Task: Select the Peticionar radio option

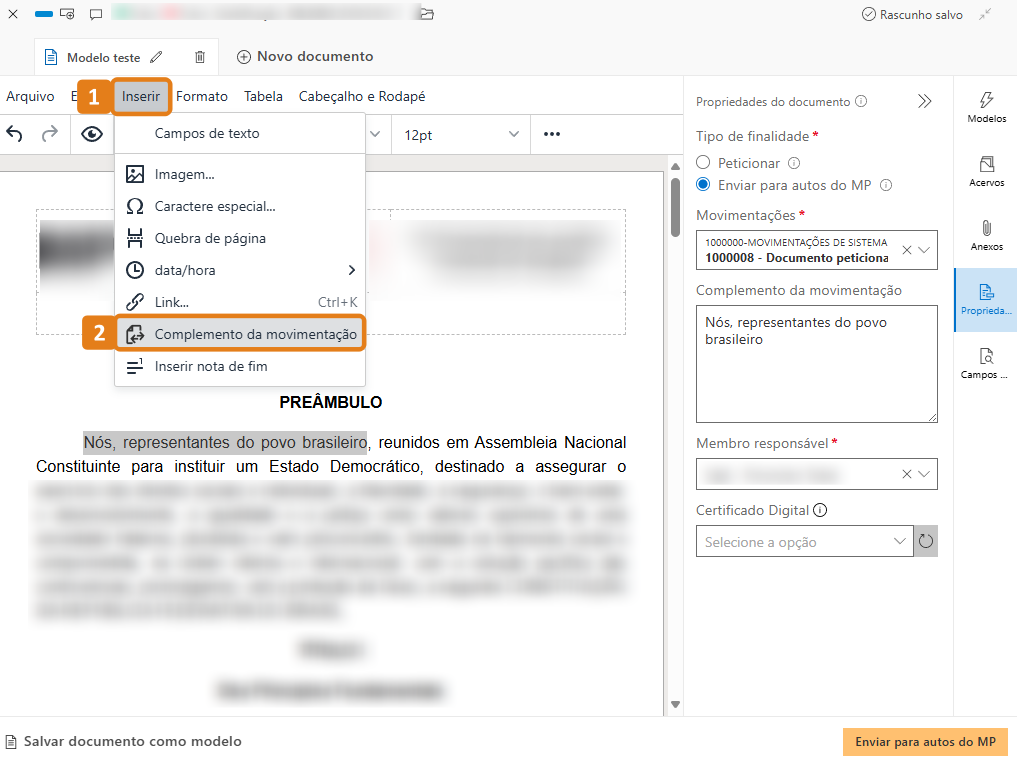Action: 703,162
